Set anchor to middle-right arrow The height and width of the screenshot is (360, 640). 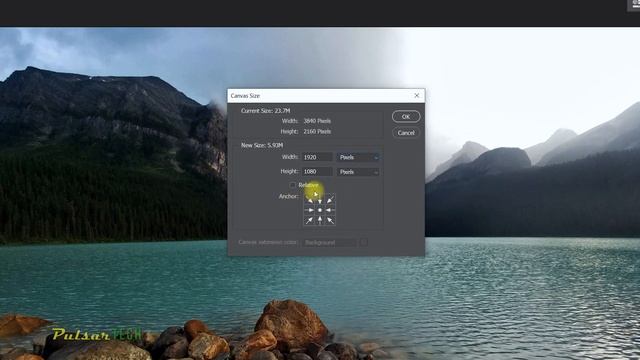330,210
